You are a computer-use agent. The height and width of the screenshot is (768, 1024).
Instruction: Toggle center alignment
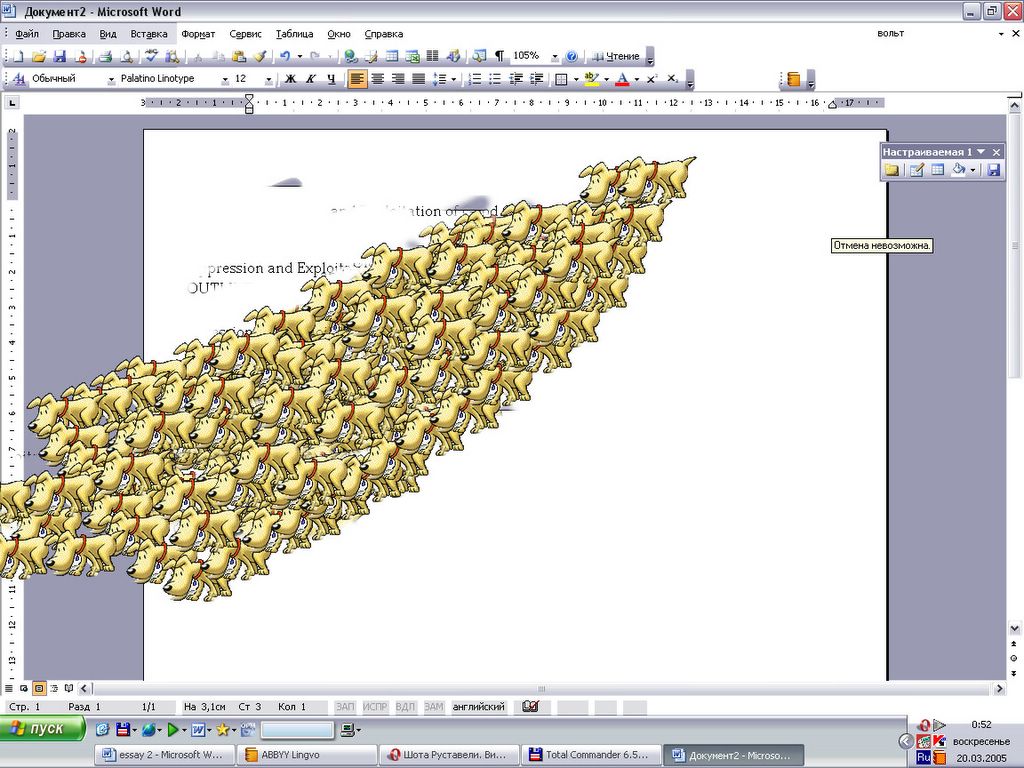tap(377, 79)
